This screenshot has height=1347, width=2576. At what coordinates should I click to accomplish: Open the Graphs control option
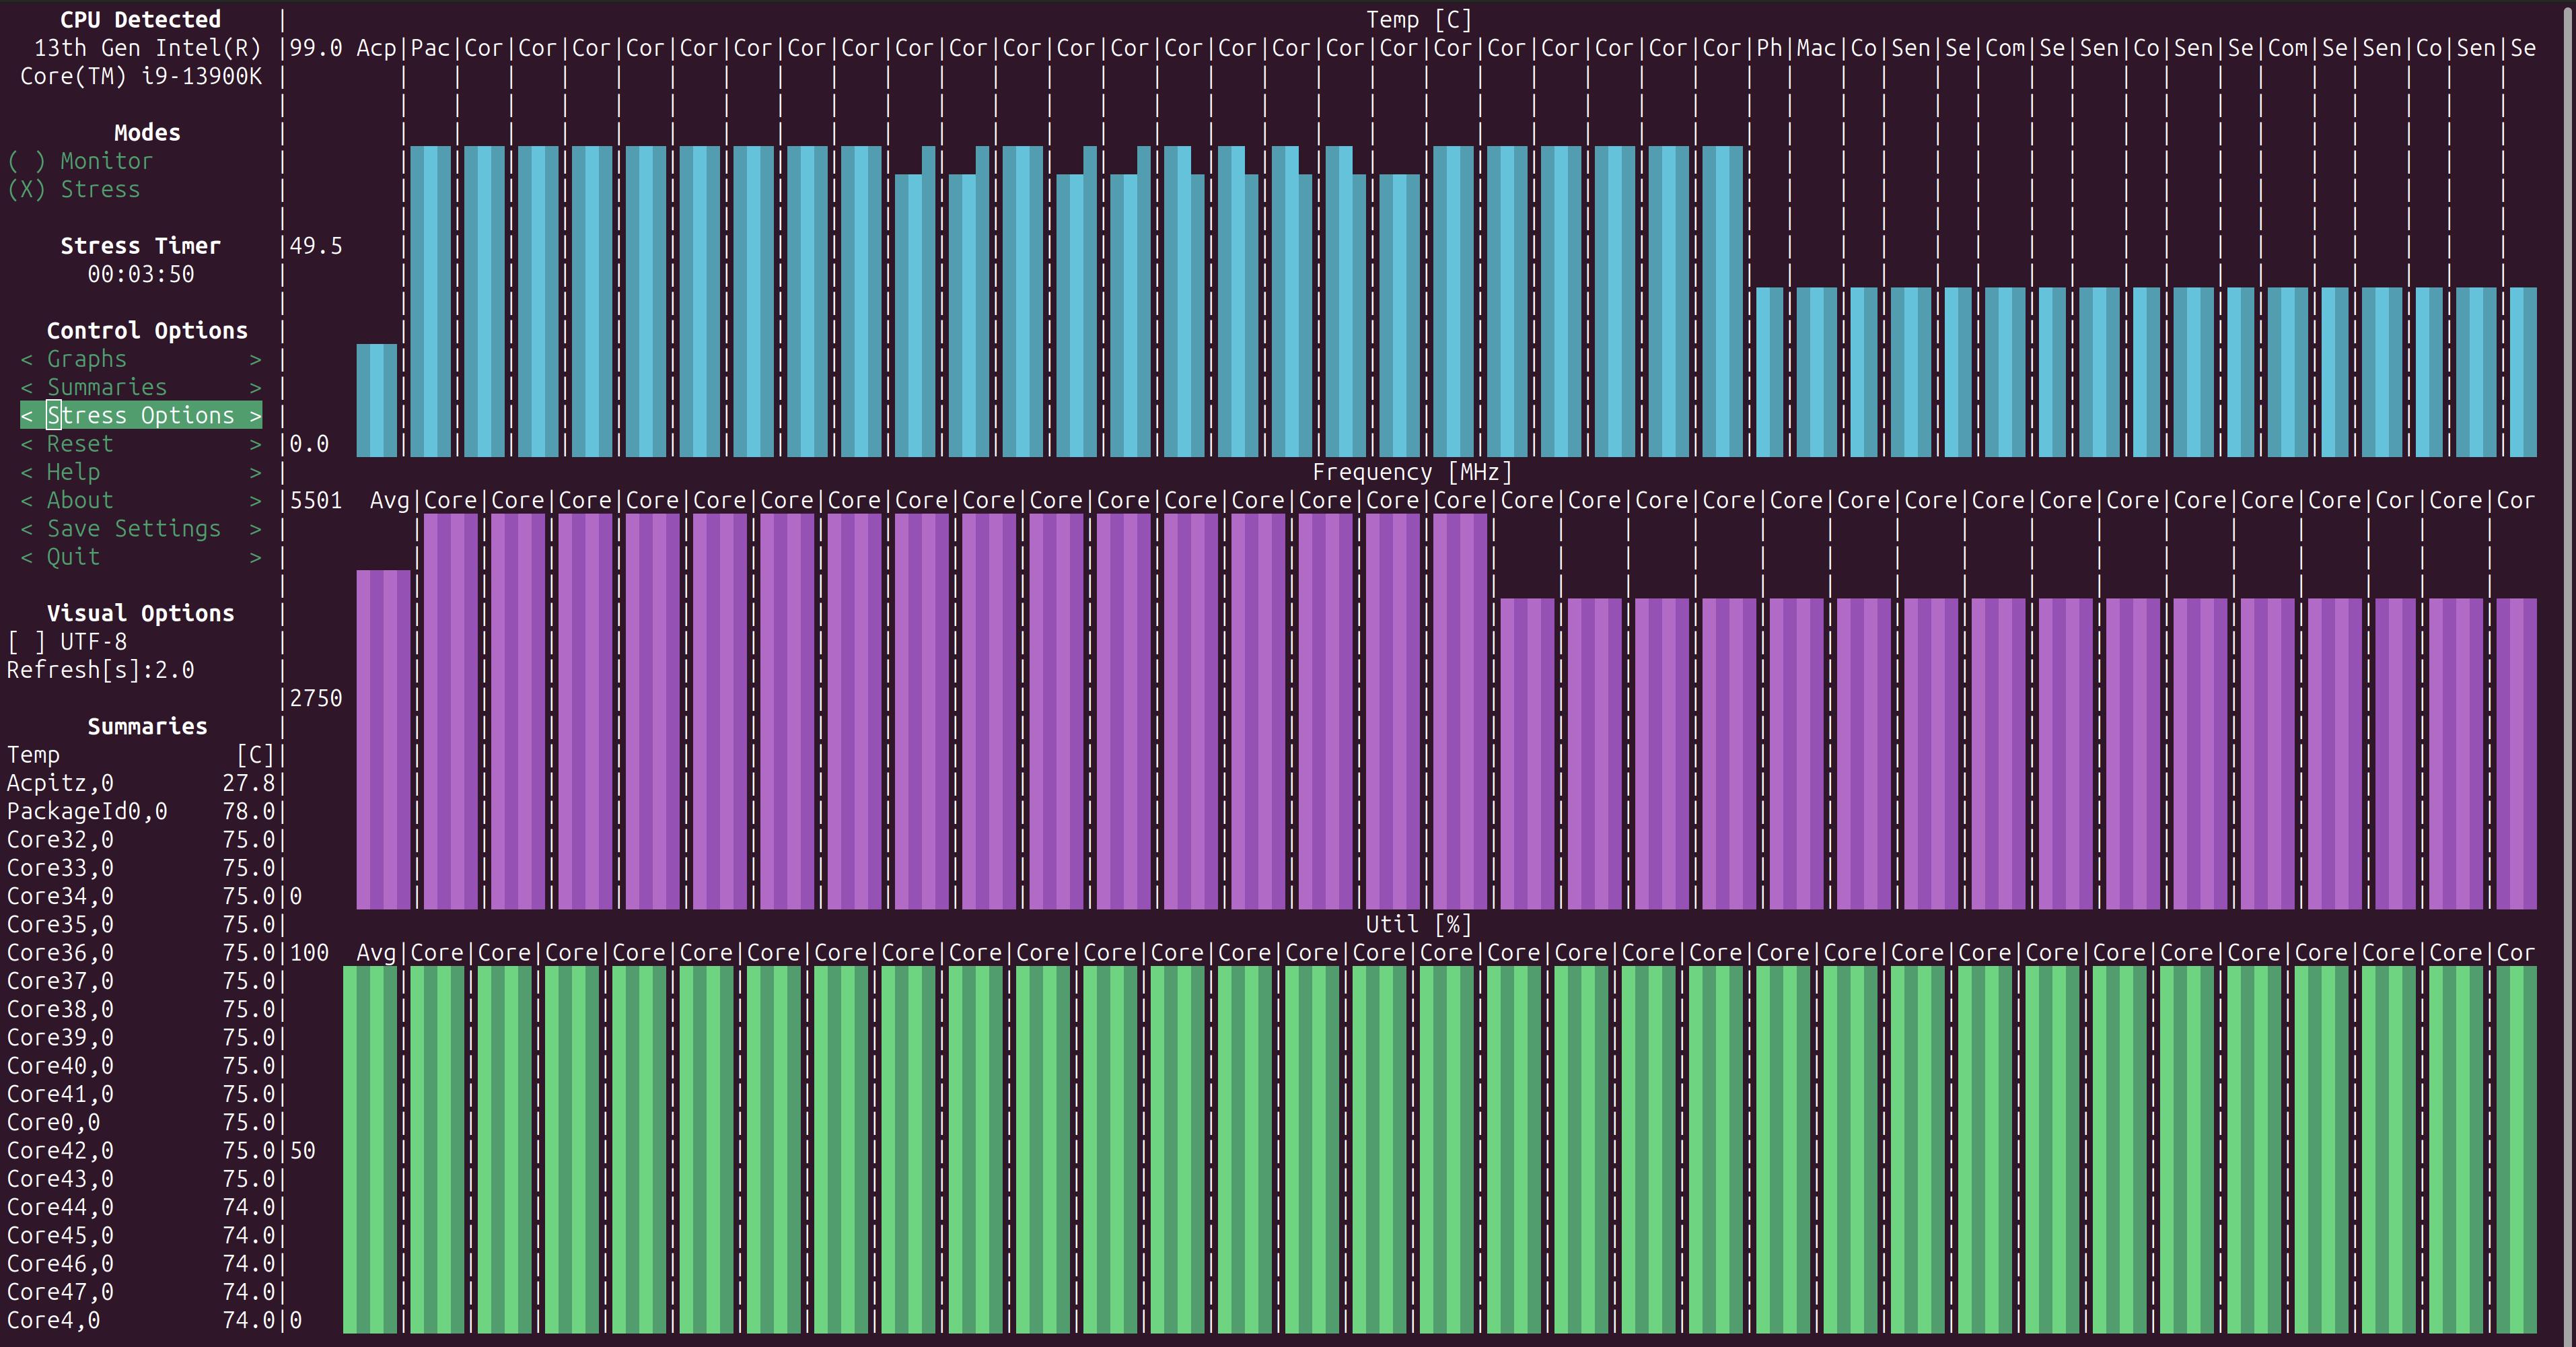pyautogui.click(x=87, y=359)
